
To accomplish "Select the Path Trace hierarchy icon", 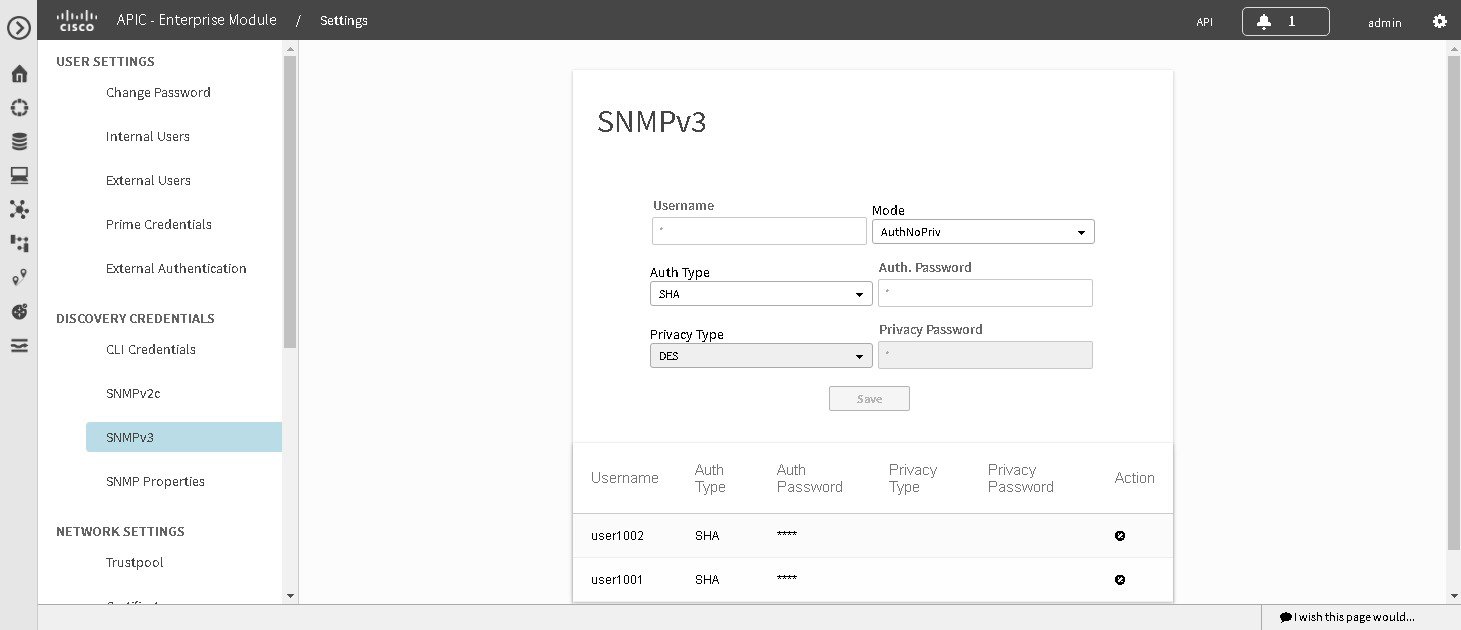I will click(x=19, y=243).
